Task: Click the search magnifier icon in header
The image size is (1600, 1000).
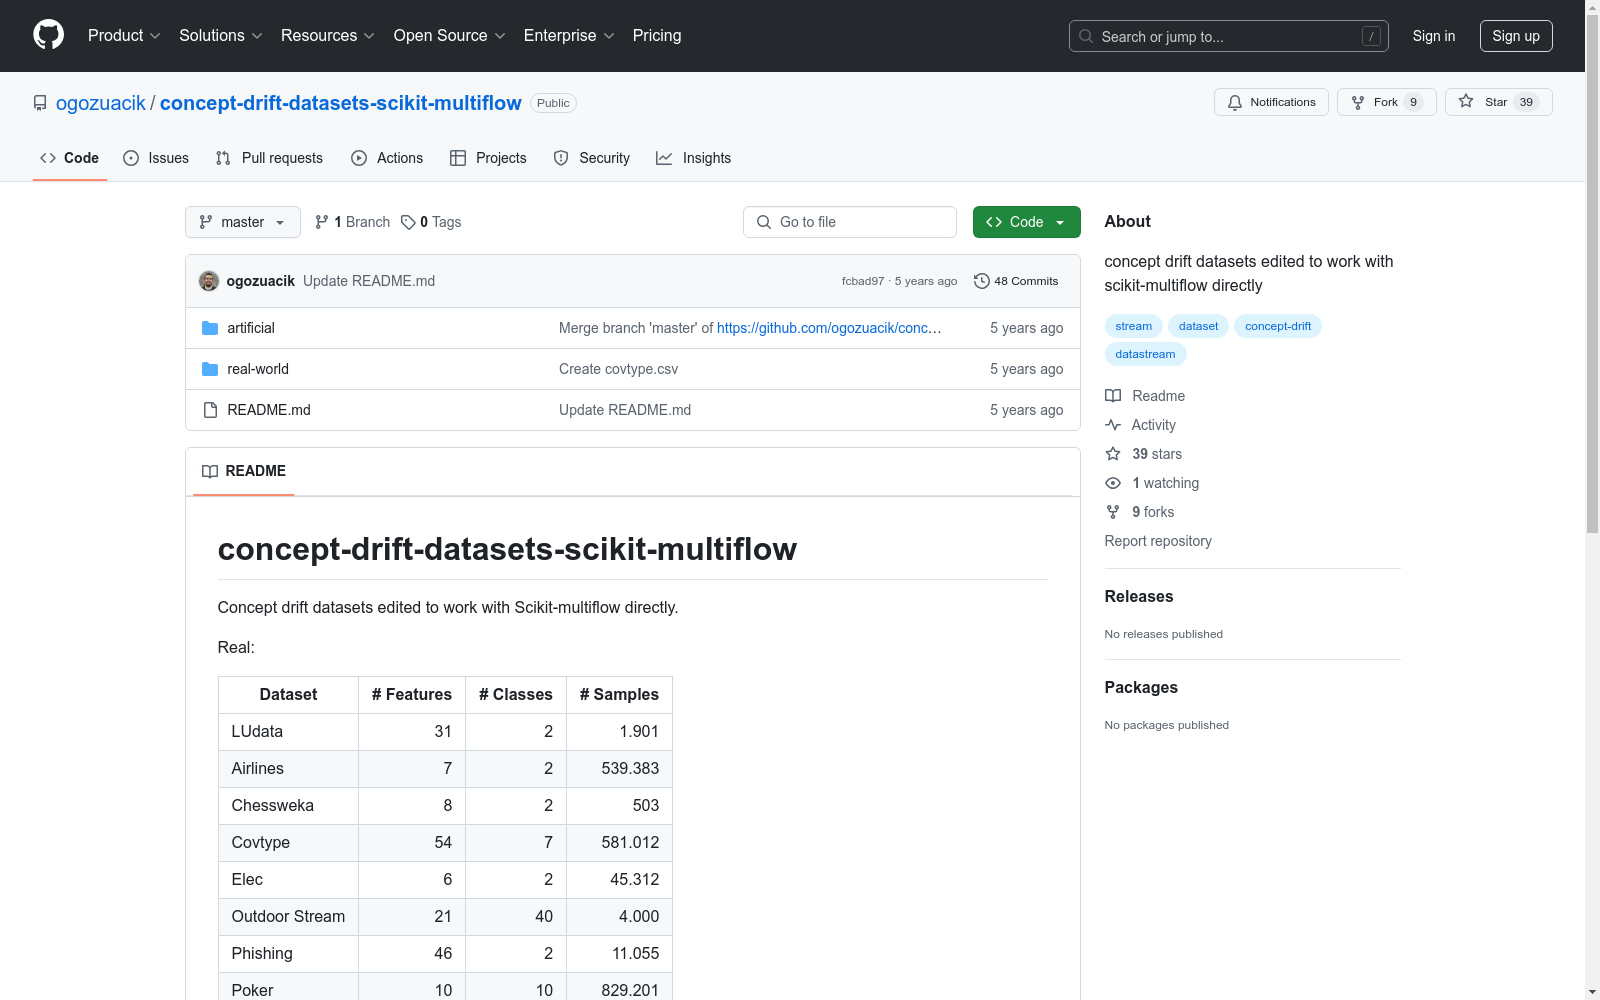Action: 1086,36
